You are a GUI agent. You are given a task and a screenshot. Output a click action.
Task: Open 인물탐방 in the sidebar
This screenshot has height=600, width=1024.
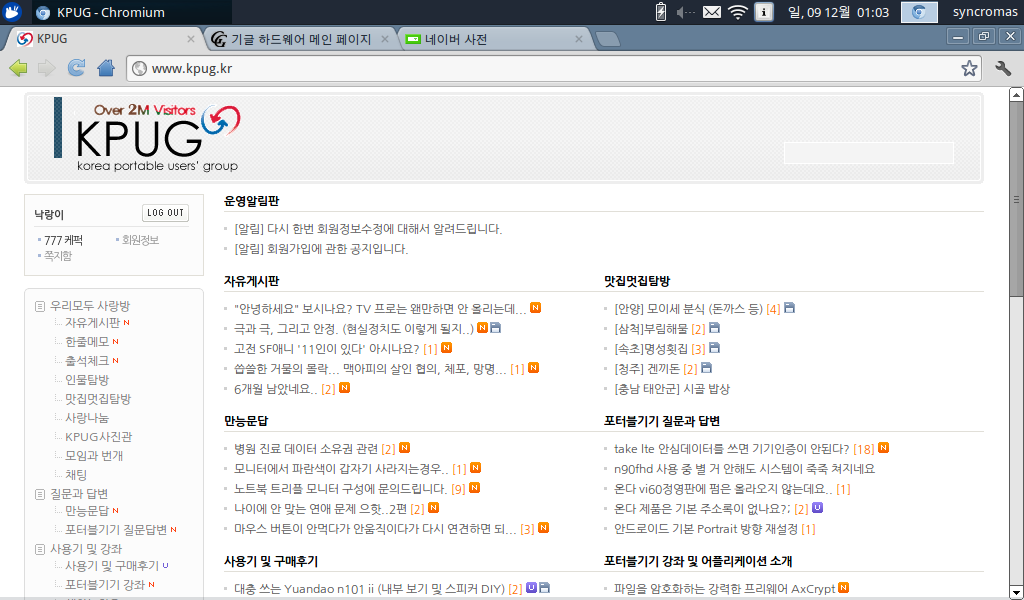87,379
